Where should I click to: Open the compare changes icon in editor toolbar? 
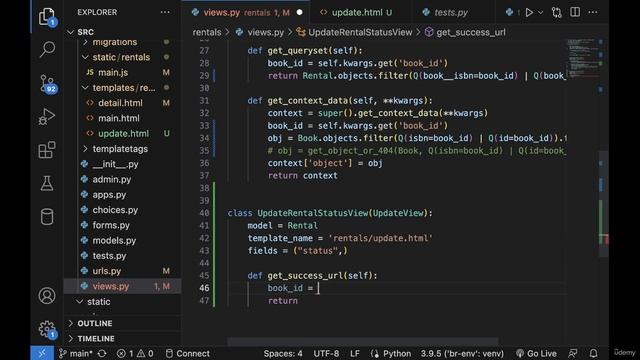pyautogui.click(x=557, y=13)
